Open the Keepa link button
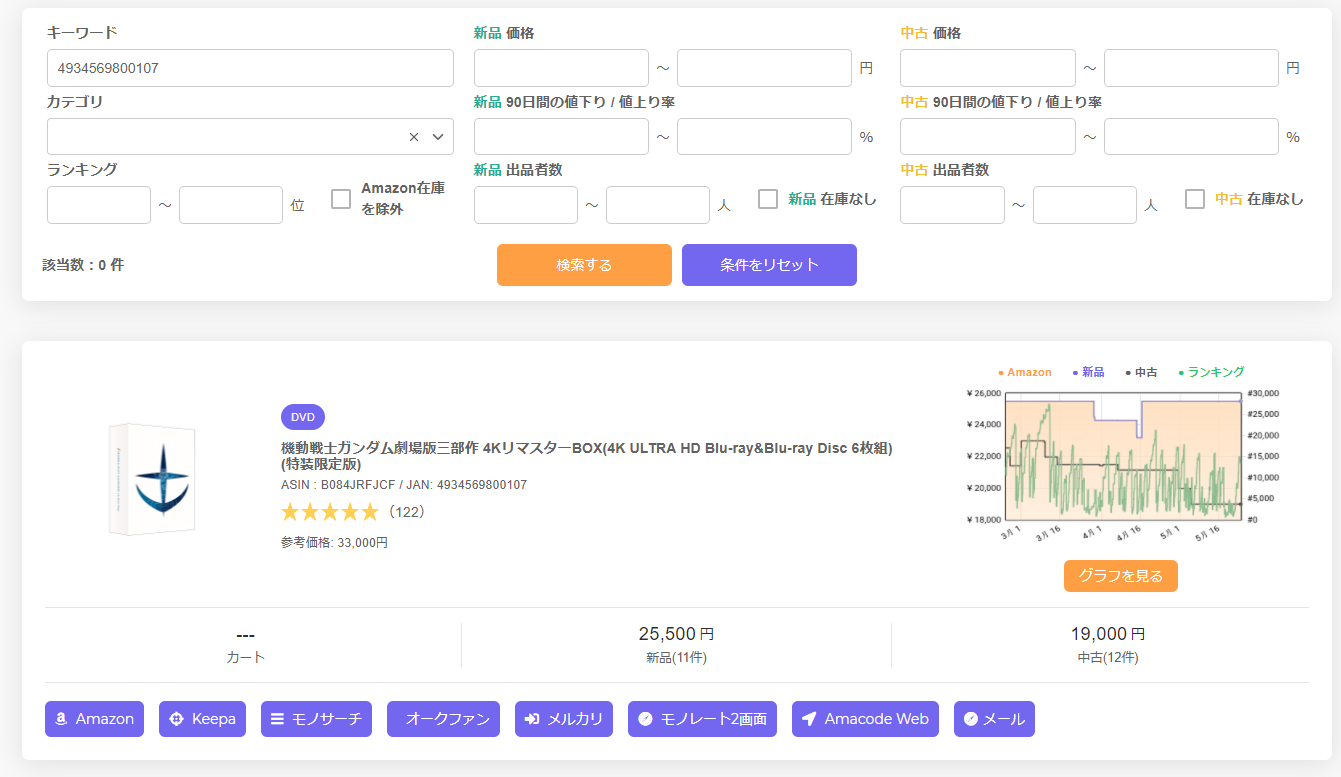Viewport: 1341px width, 777px height. 202,719
